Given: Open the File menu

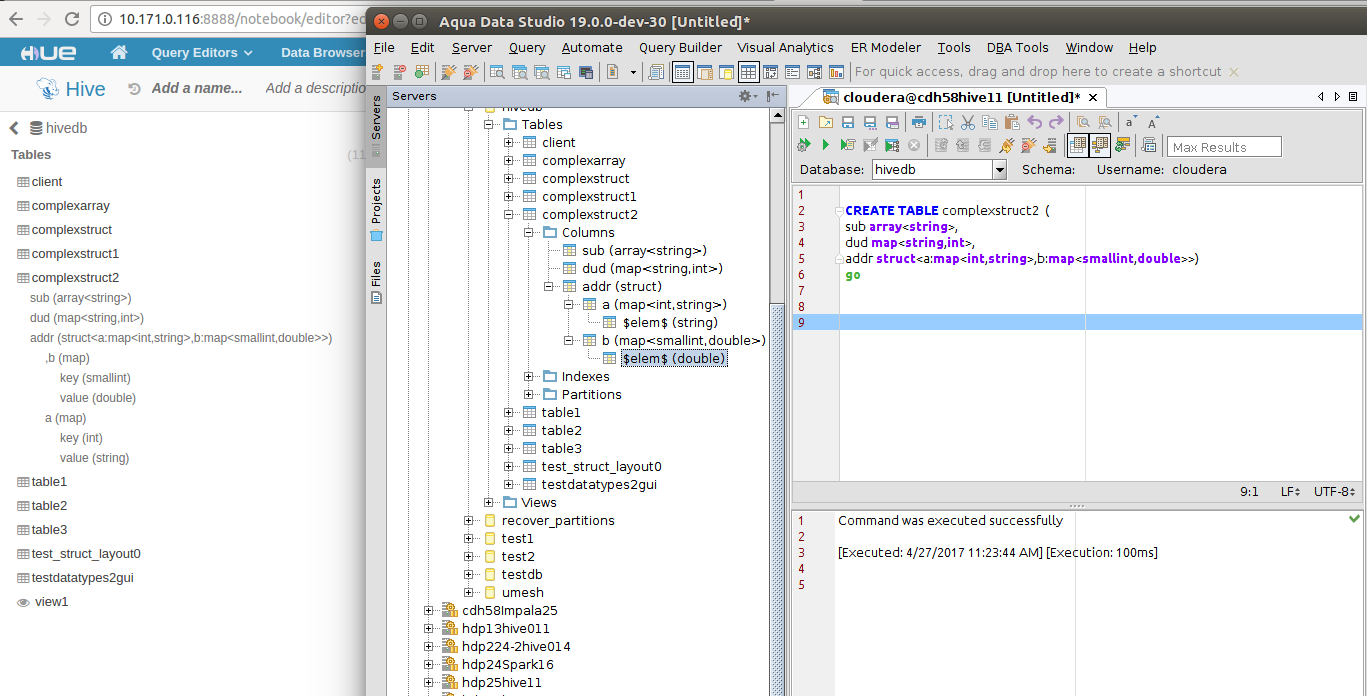Looking at the screenshot, I should click(384, 47).
